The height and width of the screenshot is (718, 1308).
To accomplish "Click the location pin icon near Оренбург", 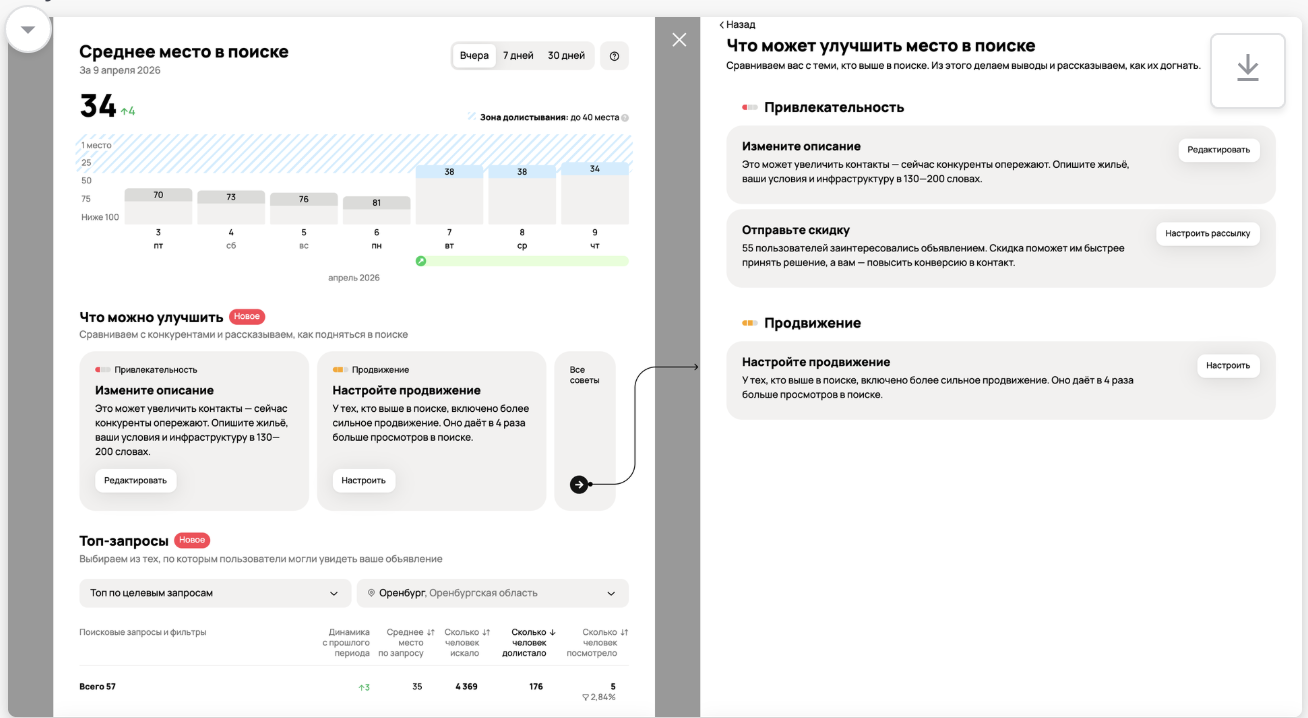I will [371, 593].
